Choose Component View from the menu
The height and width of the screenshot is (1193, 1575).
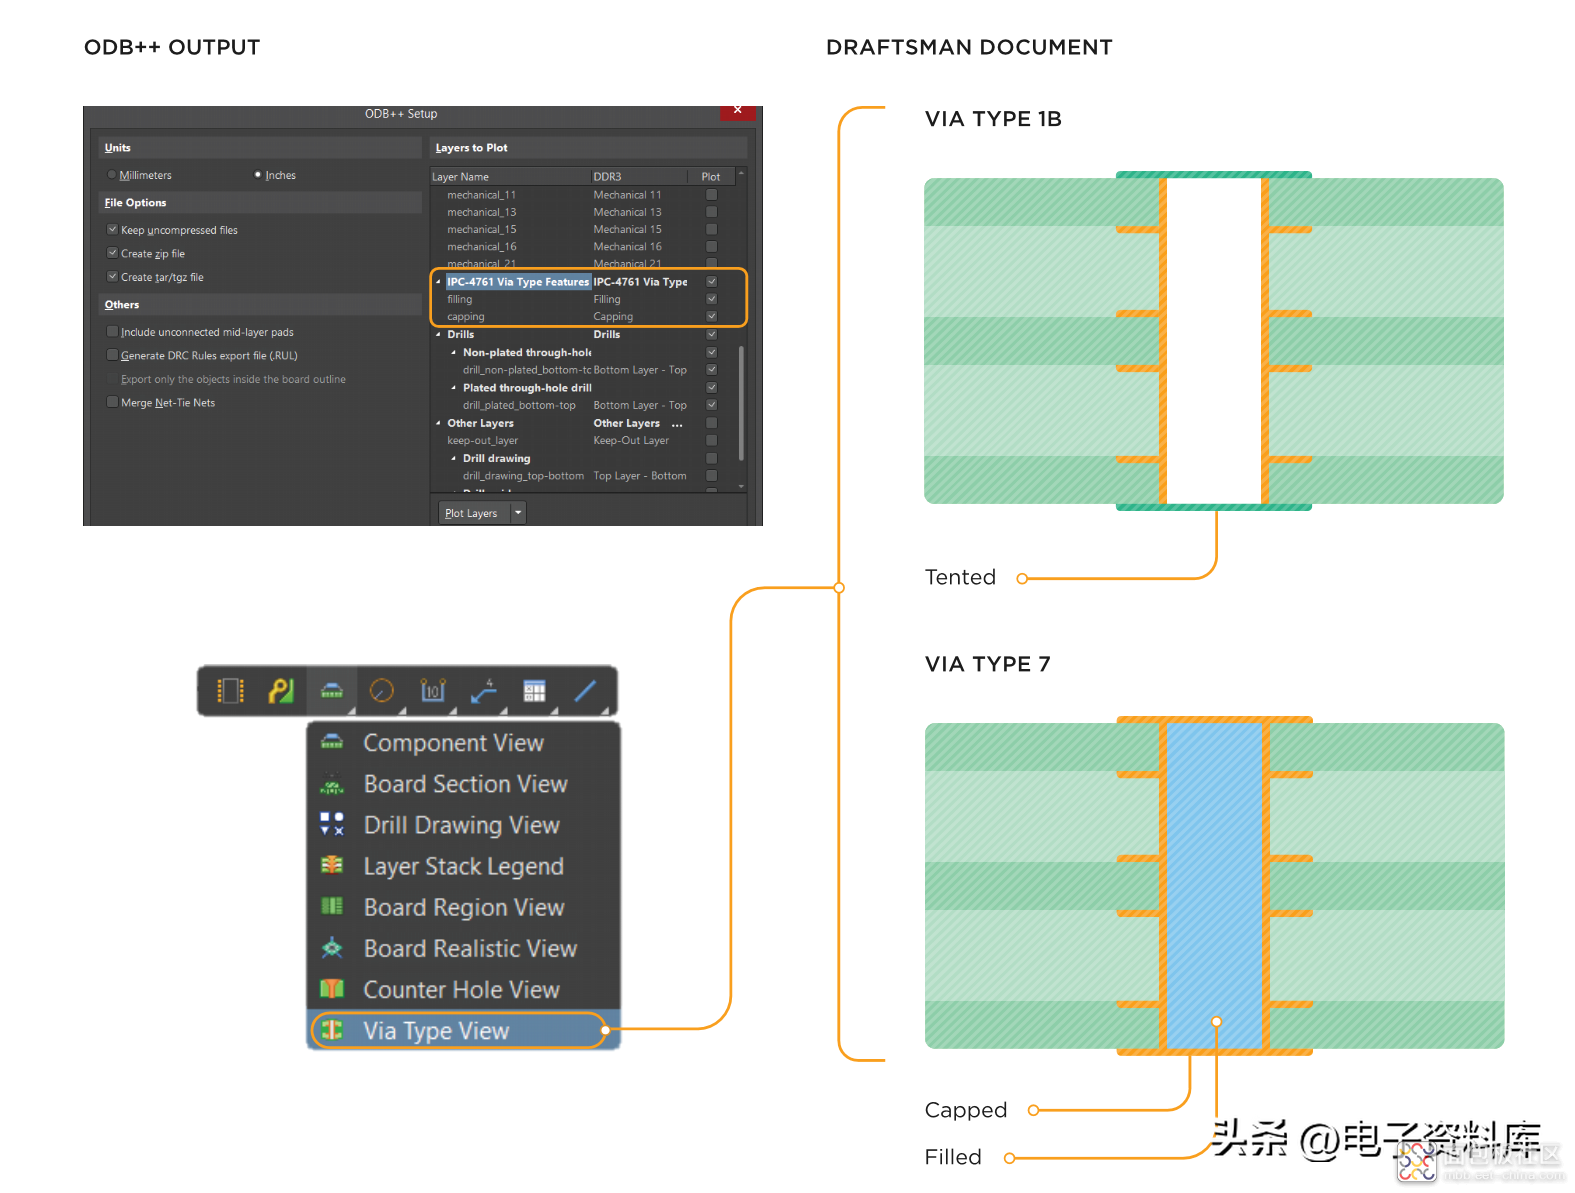point(463,743)
